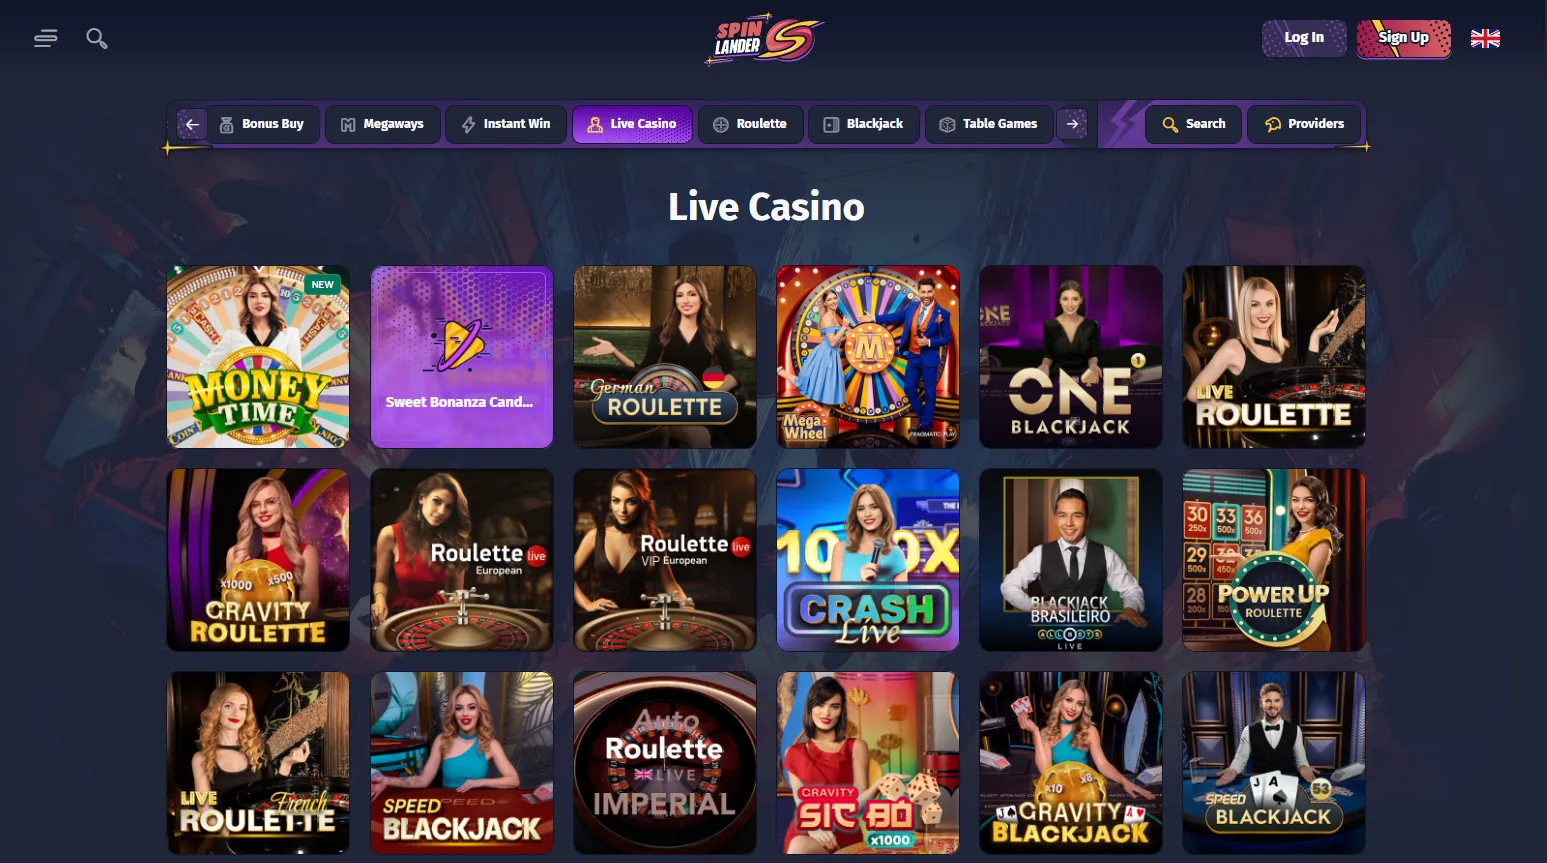Click the Sign Up button
This screenshot has height=863, width=1547.
(x=1404, y=38)
